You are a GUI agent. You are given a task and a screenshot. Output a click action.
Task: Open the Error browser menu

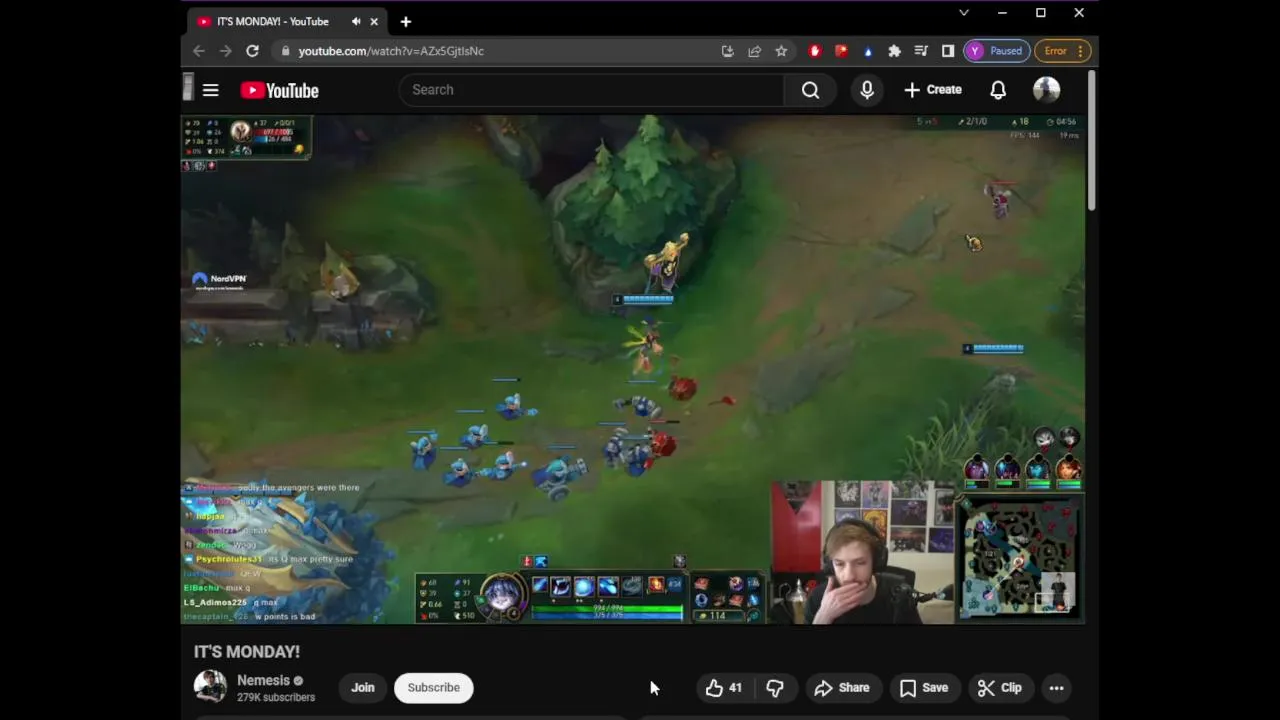[1063, 51]
